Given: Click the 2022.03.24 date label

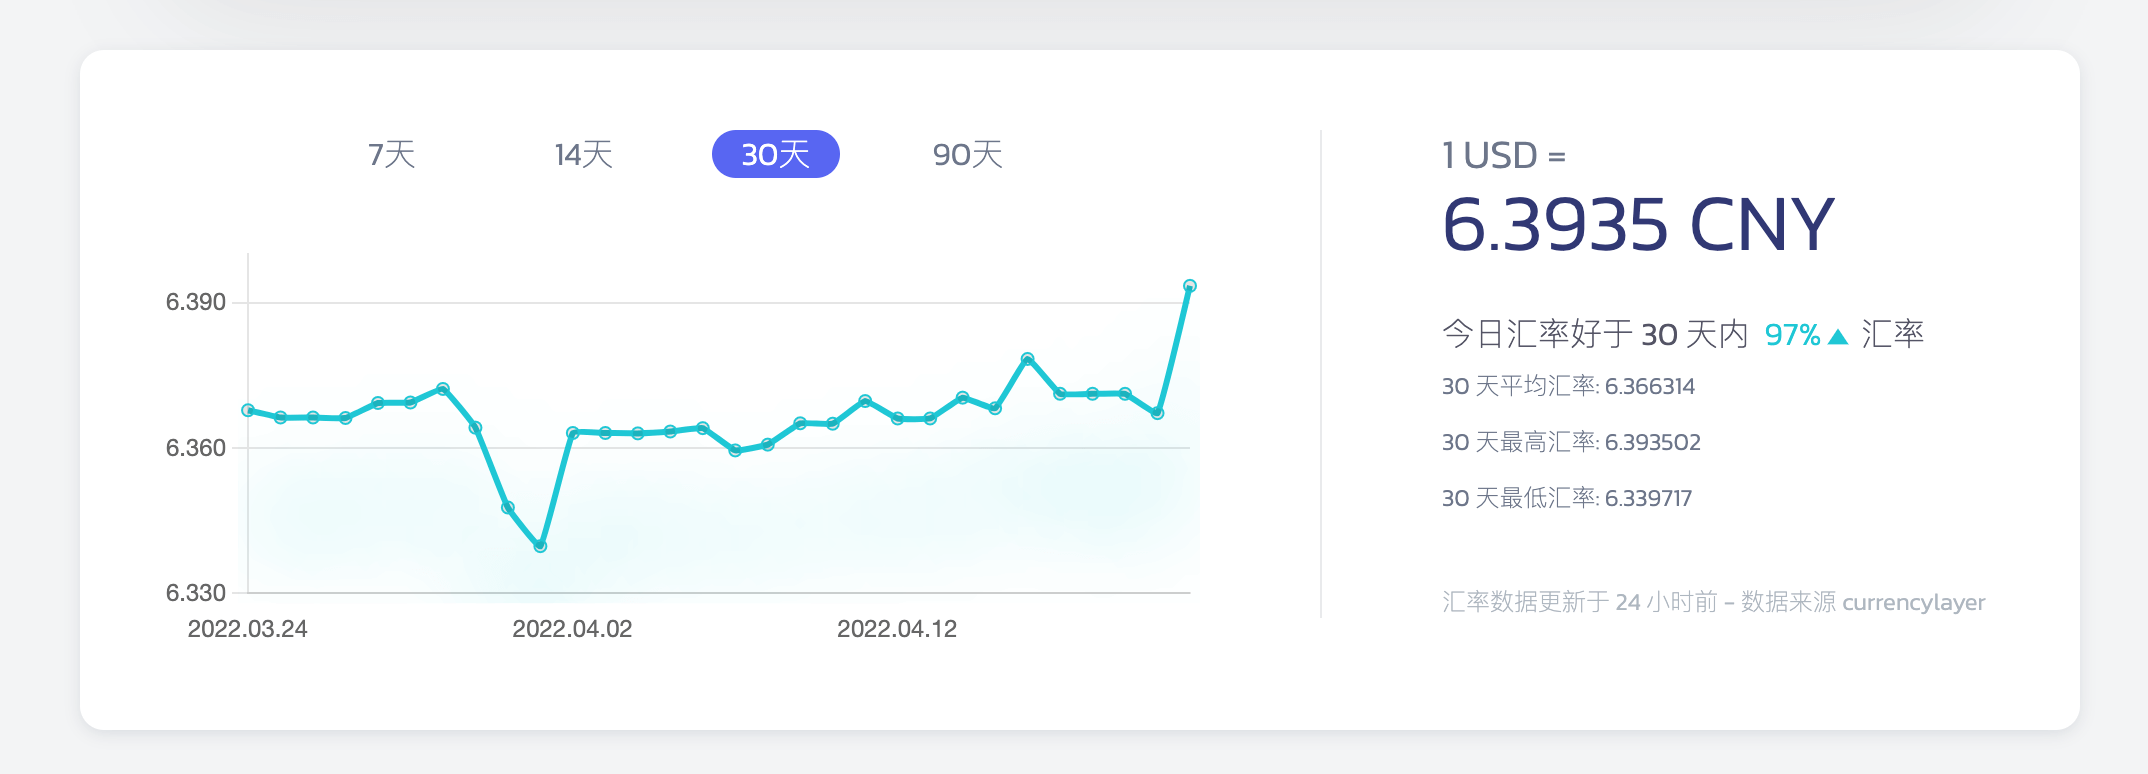Looking at the screenshot, I should [248, 629].
